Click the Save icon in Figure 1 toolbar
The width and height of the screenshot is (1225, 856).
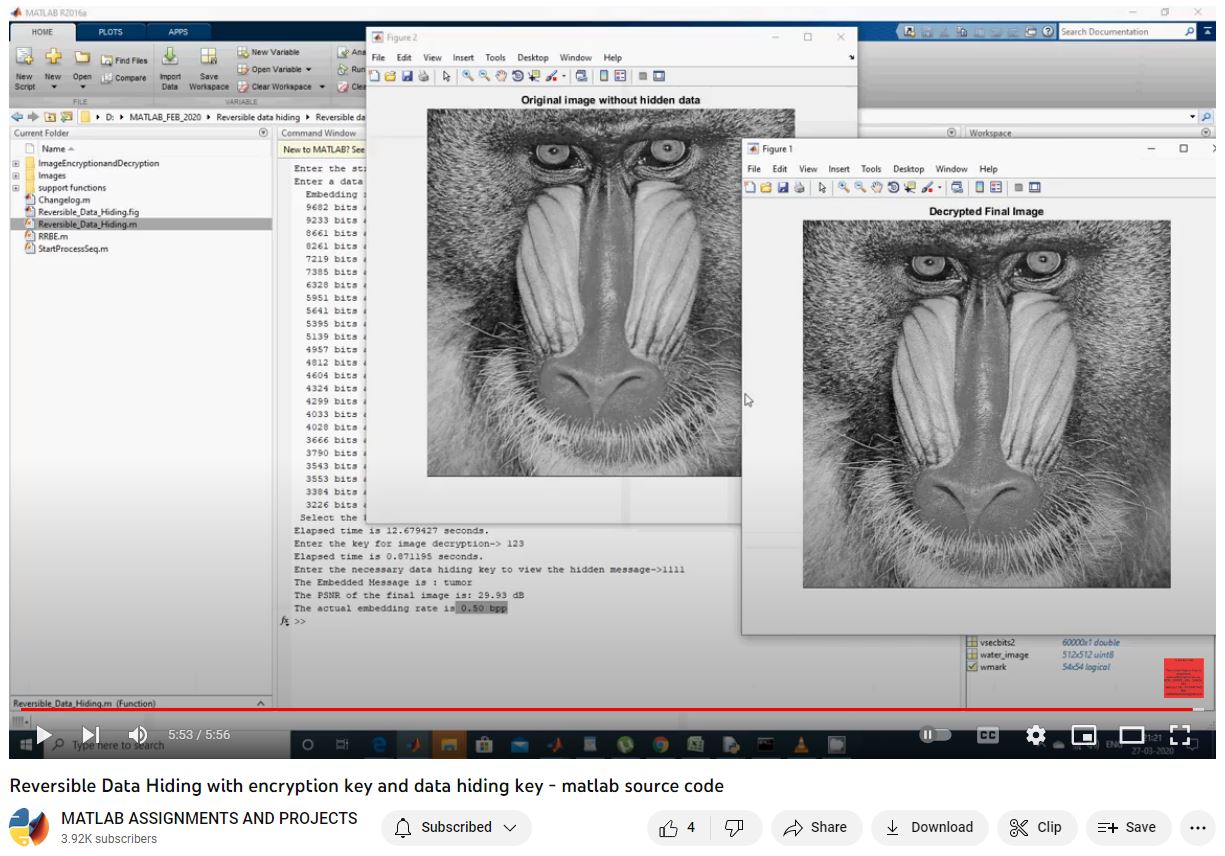(x=783, y=187)
